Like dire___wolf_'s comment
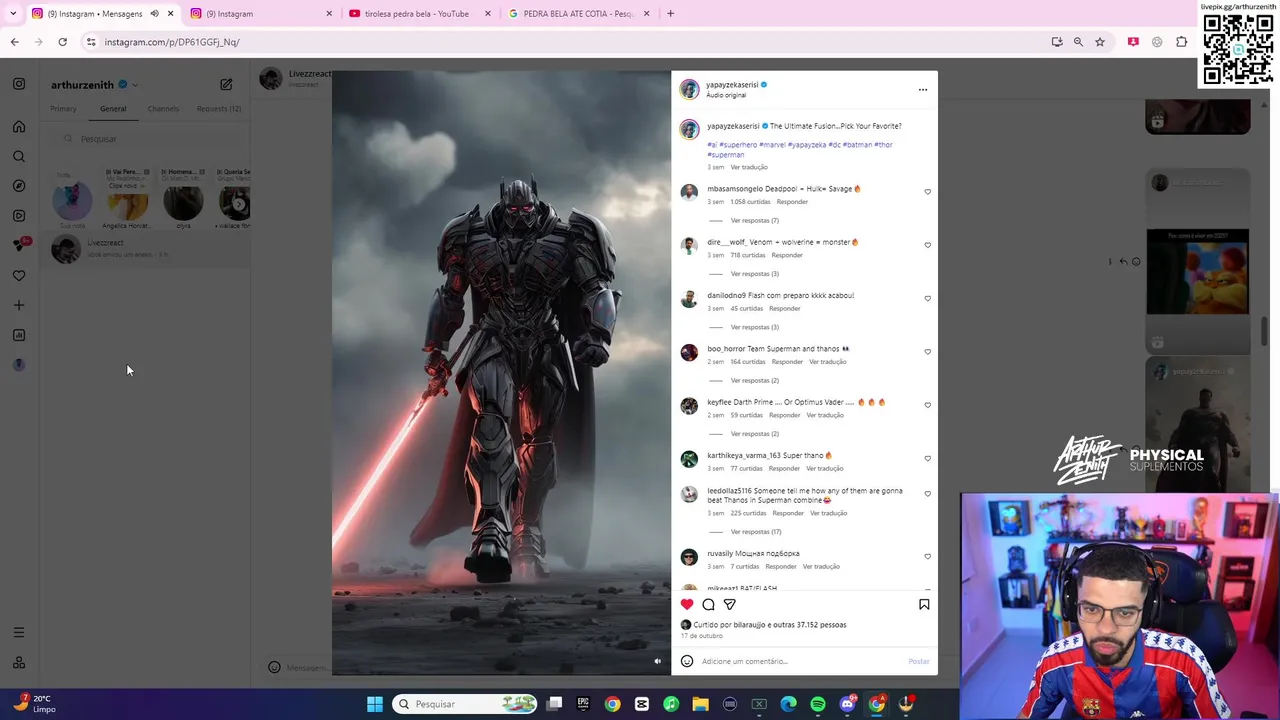 (x=927, y=245)
